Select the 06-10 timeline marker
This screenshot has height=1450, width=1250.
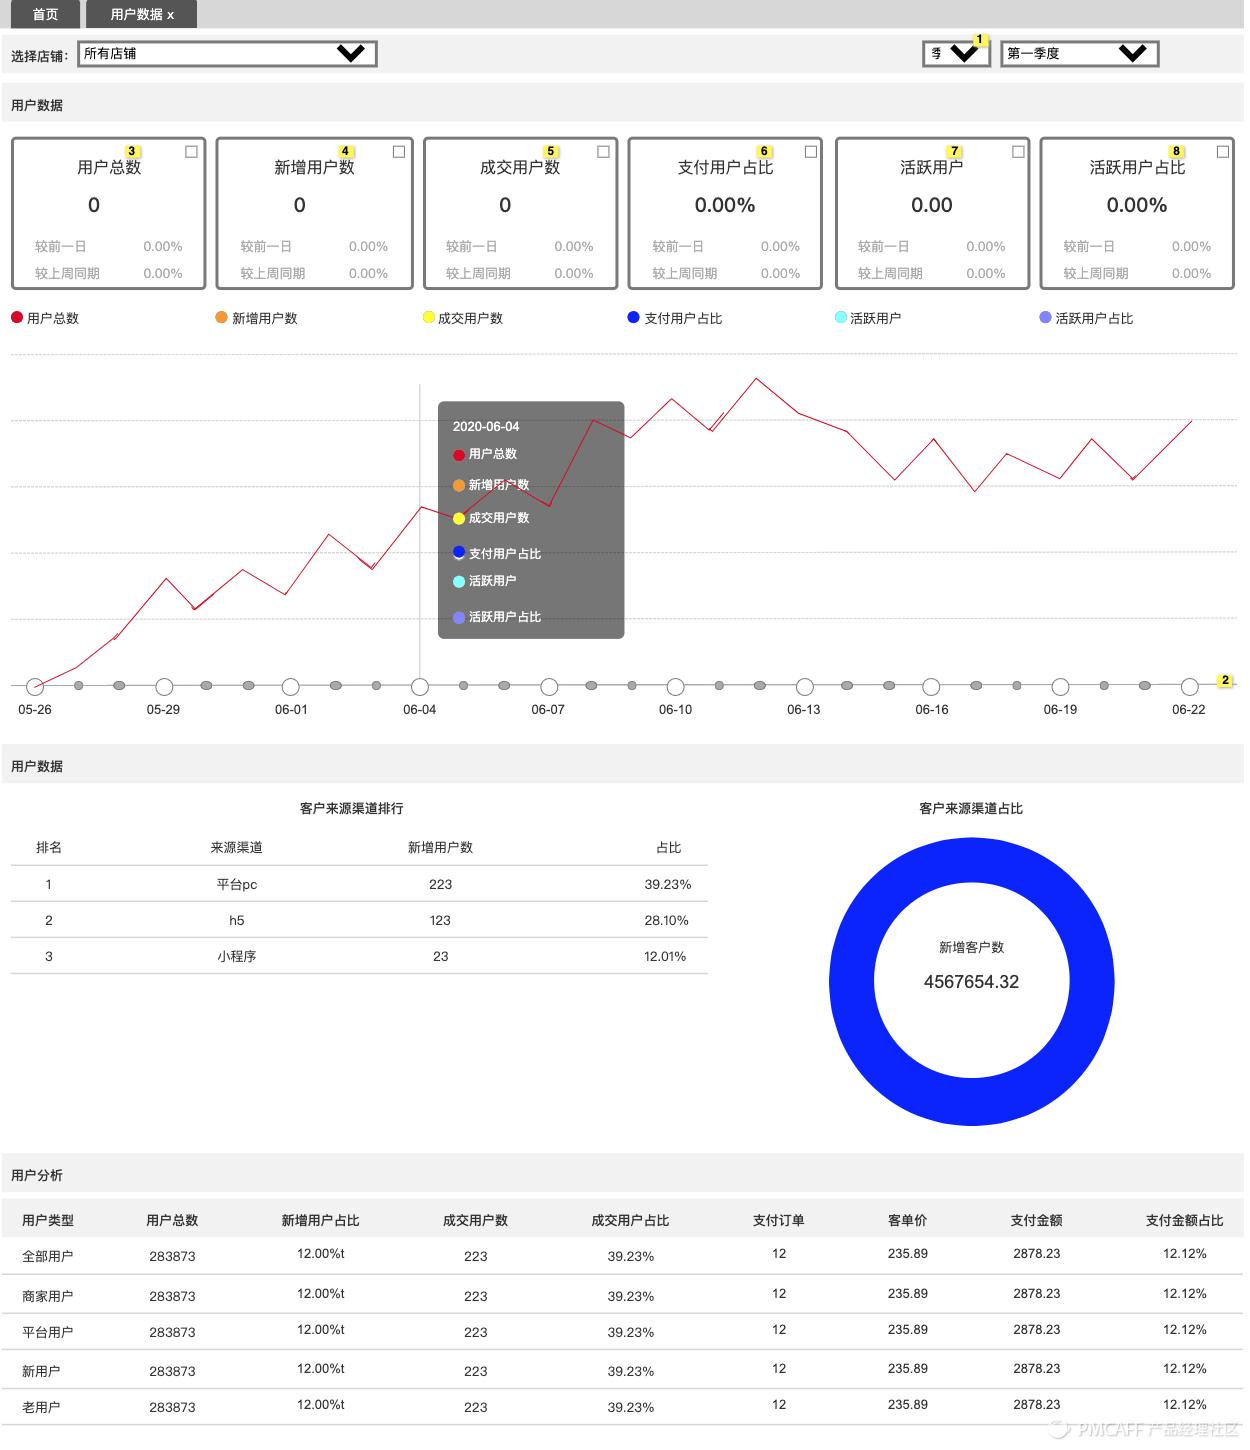(676, 687)
